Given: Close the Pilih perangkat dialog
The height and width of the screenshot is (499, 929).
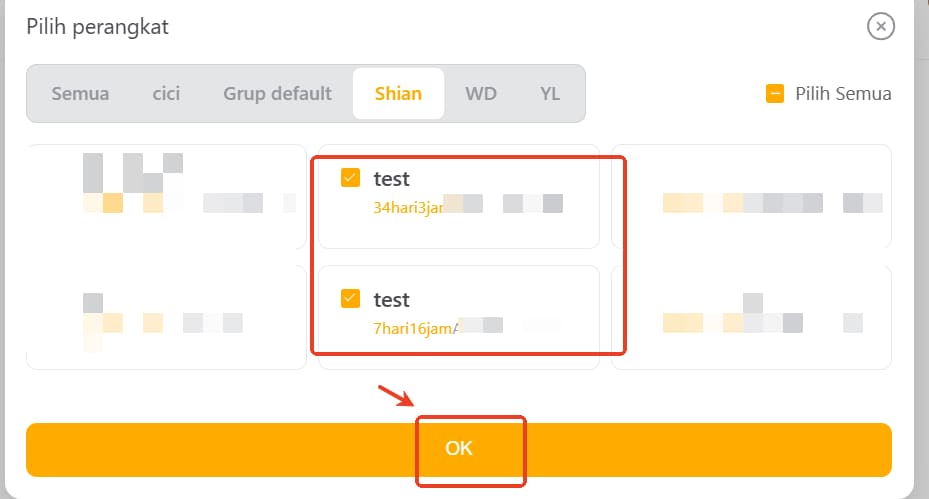Looking at the screenshot, I should [x=880, y=26].
